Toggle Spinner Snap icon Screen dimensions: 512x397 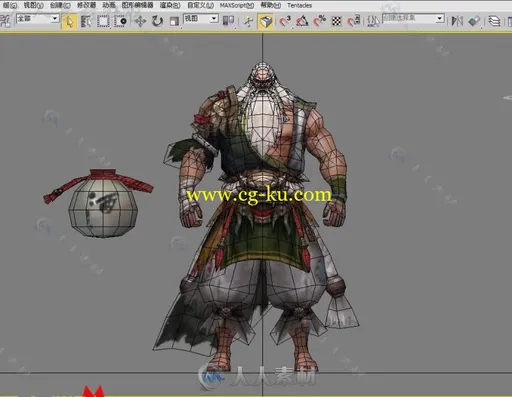[353, 21]
